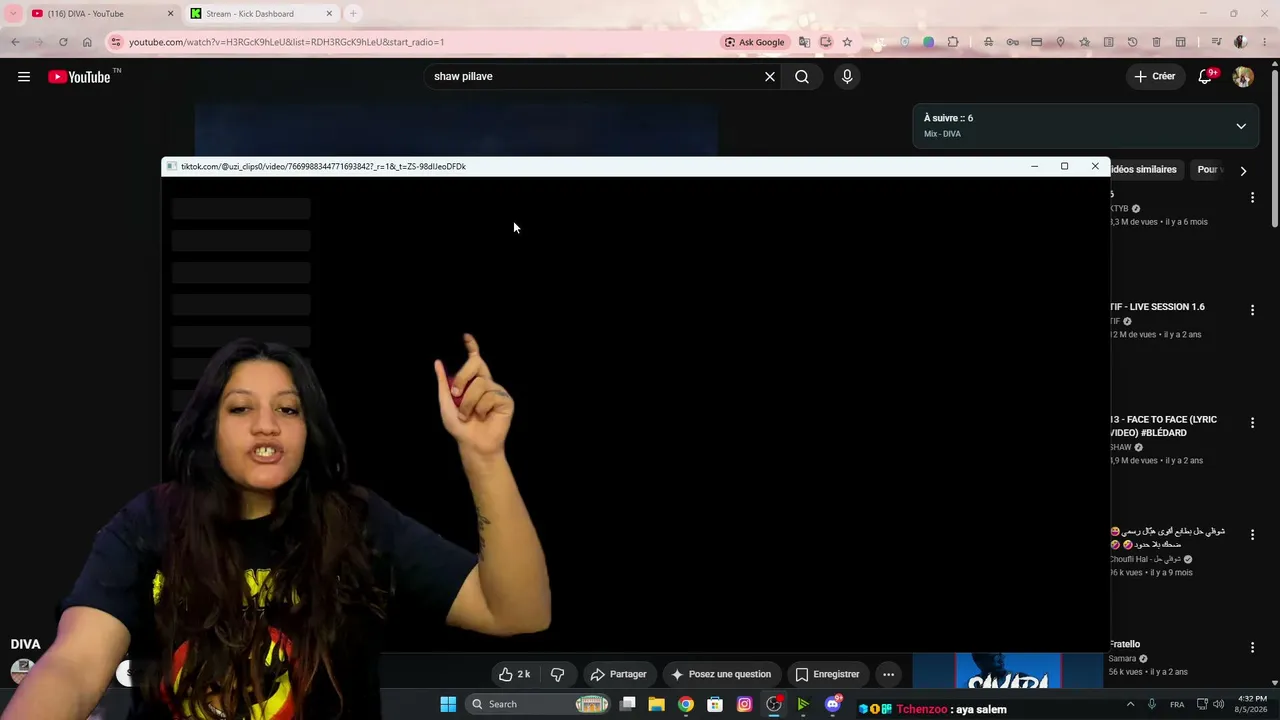Open Instagram from the taskbar

pyautogui.click(x=744, y=704)
